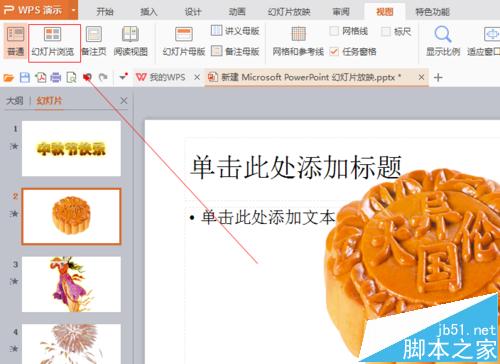
Task: Click the Redo icon
Action: click(x=103, y=78)
